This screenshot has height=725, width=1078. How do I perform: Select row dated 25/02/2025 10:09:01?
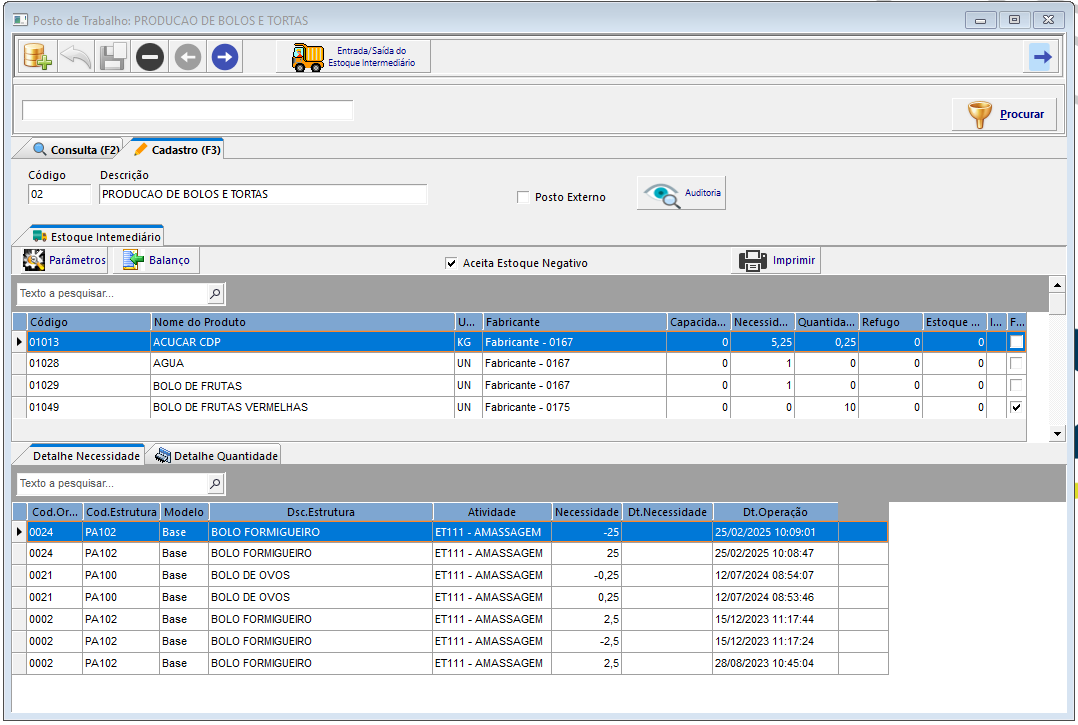click(457, 532)
